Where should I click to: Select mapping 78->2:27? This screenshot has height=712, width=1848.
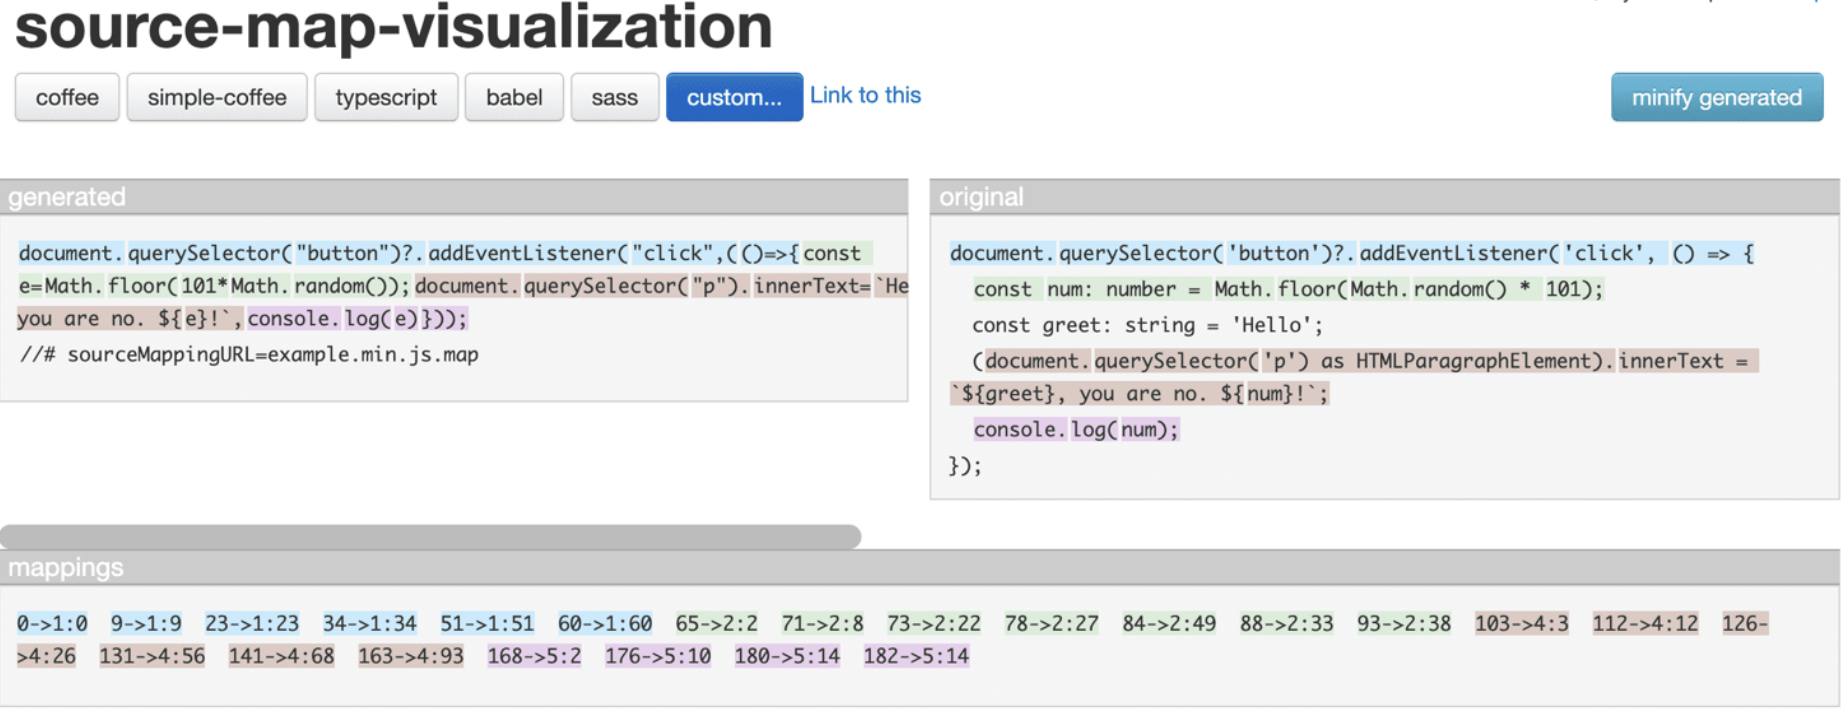1051,623
